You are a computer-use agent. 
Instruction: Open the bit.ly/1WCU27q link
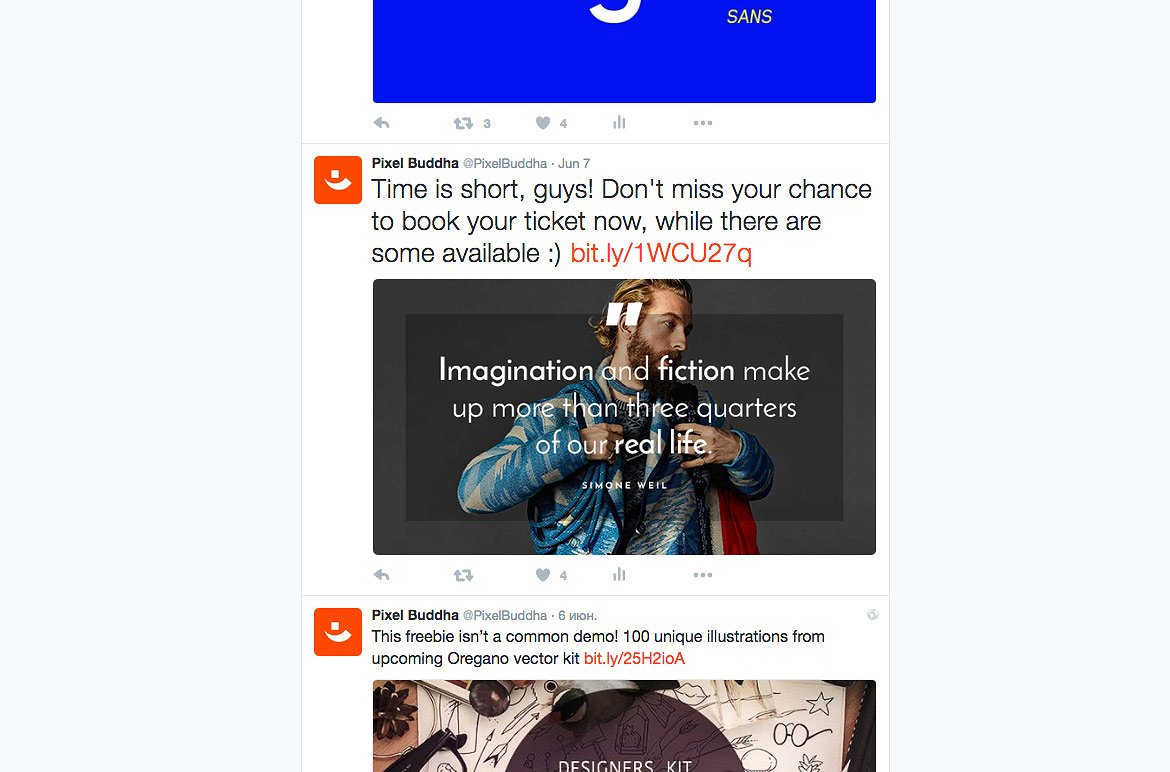[661, 254]
